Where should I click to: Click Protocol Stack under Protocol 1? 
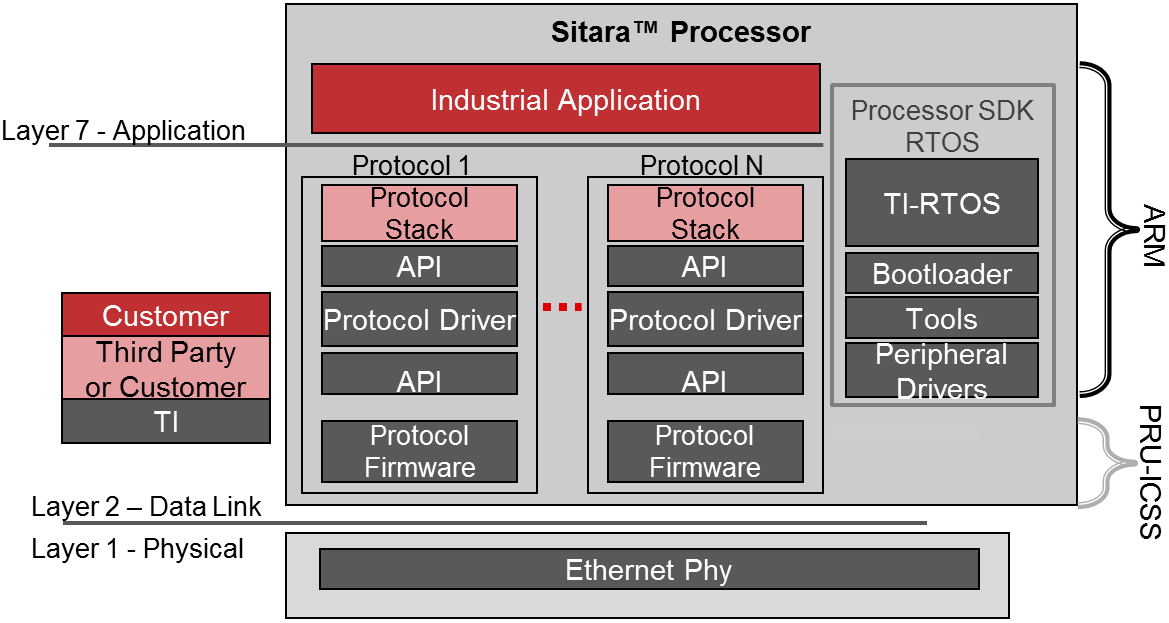419,213
